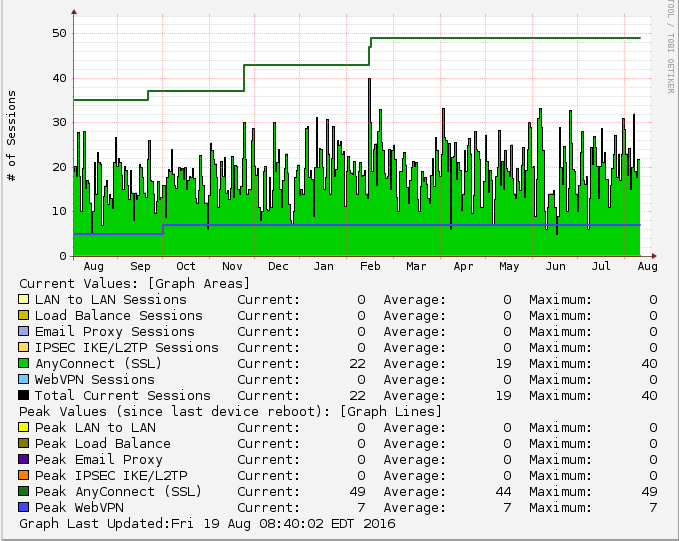
Task: Click the 'Feb' x-axis month label
Action: point(370,266)
